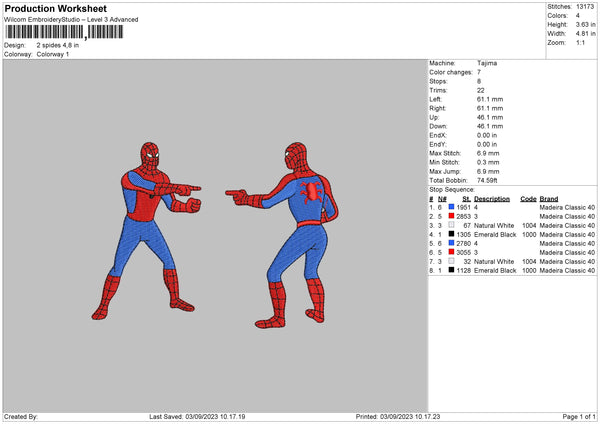Click the Trims value '22'
This screenshot has width=600, height=424.
pos(481,90)
